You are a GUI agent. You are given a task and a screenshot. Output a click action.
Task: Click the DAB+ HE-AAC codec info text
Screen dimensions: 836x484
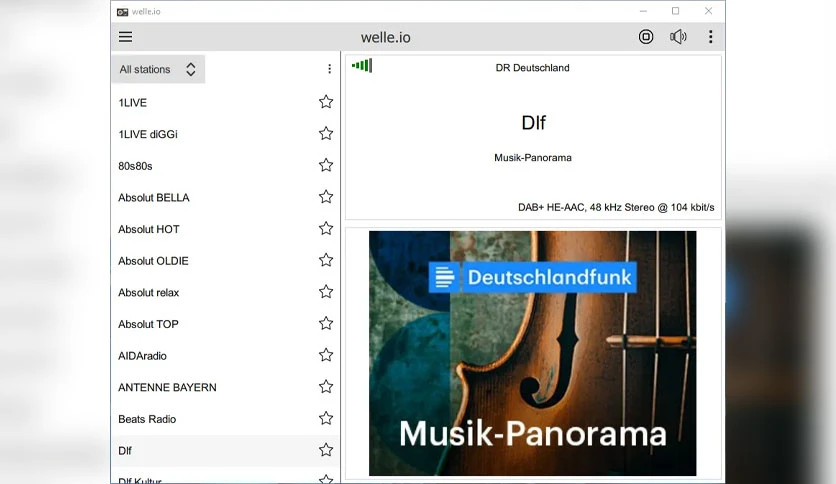(x=616, y=207)
